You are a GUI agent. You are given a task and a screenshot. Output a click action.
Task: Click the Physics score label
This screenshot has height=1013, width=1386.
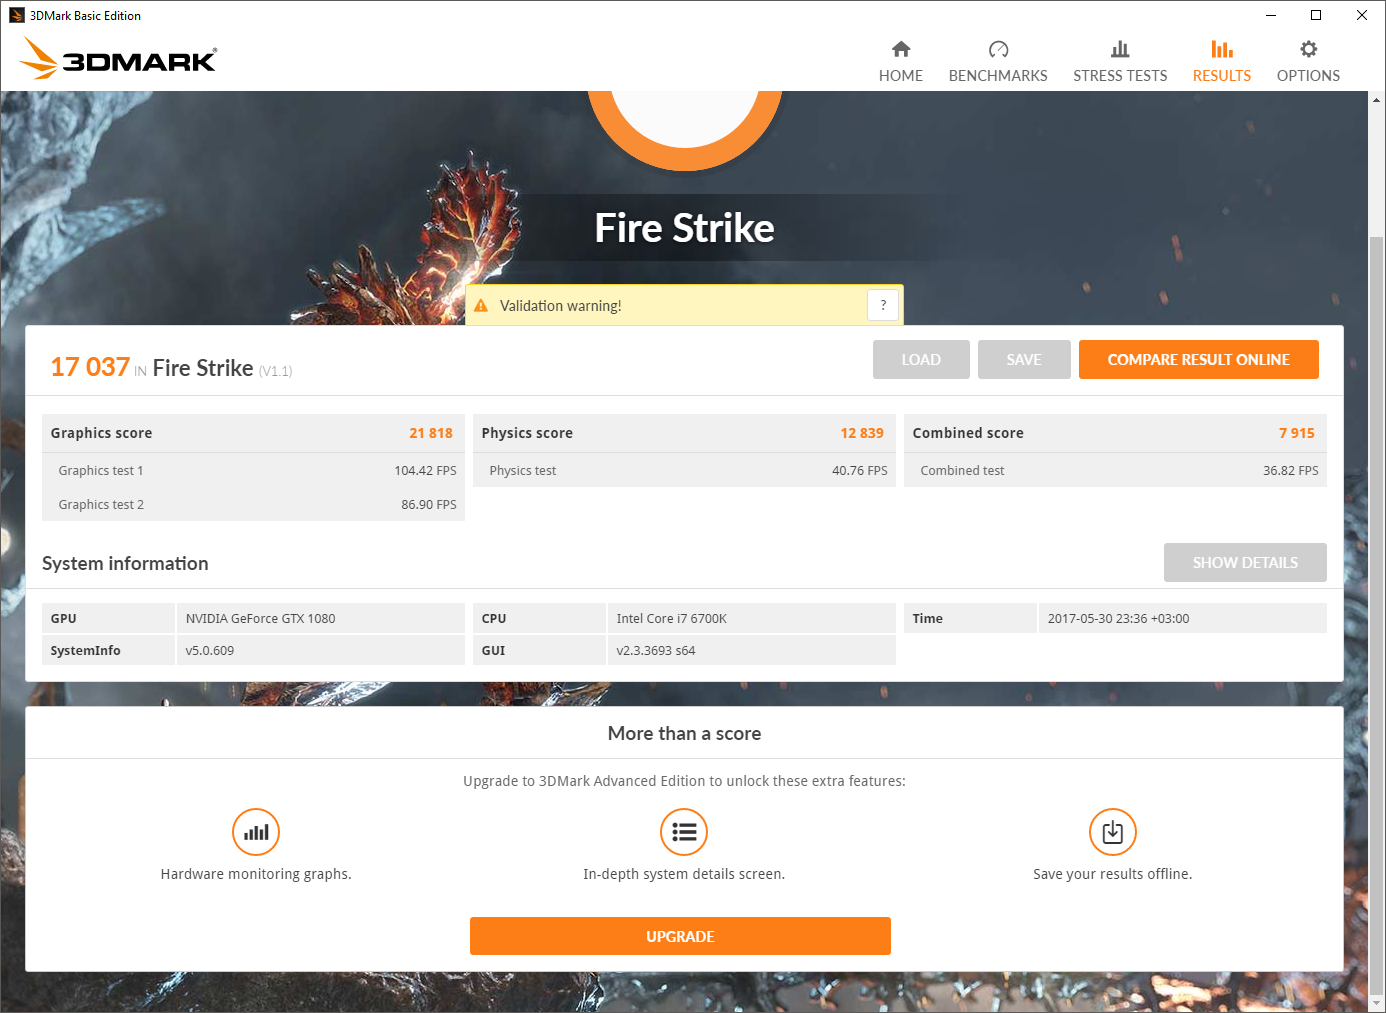tap(527, 433)
